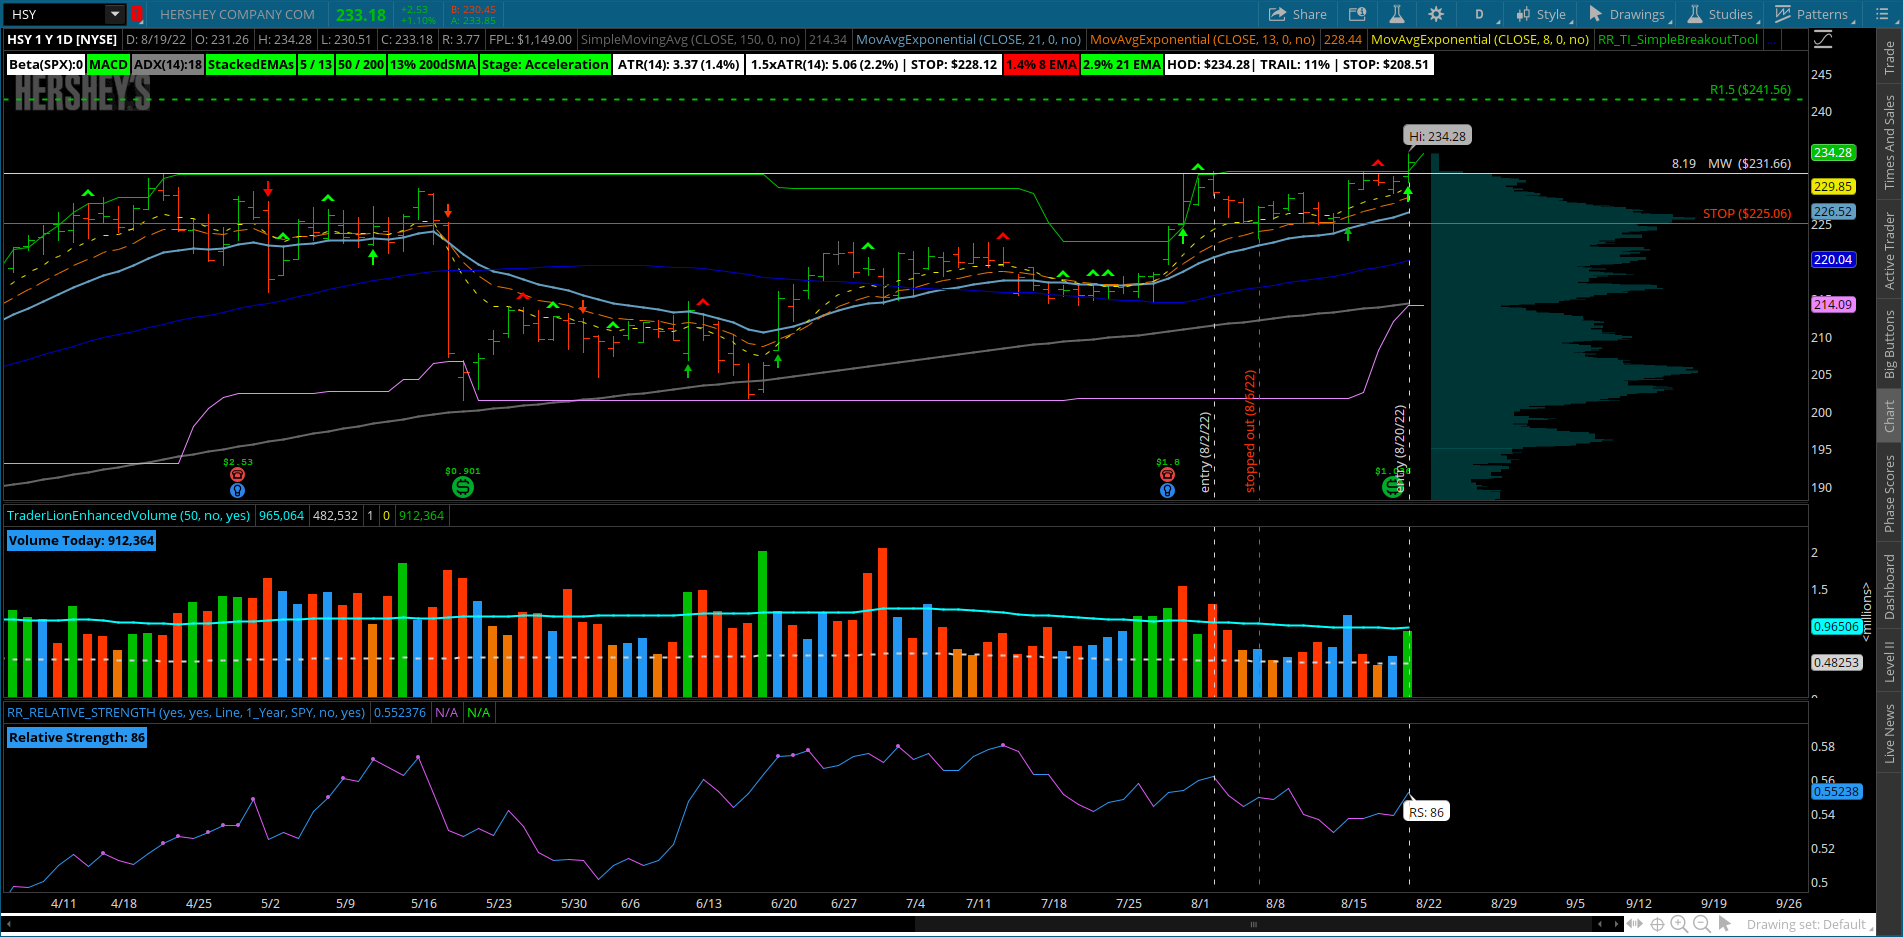Click the HSY symbol input field

(55, 14)
